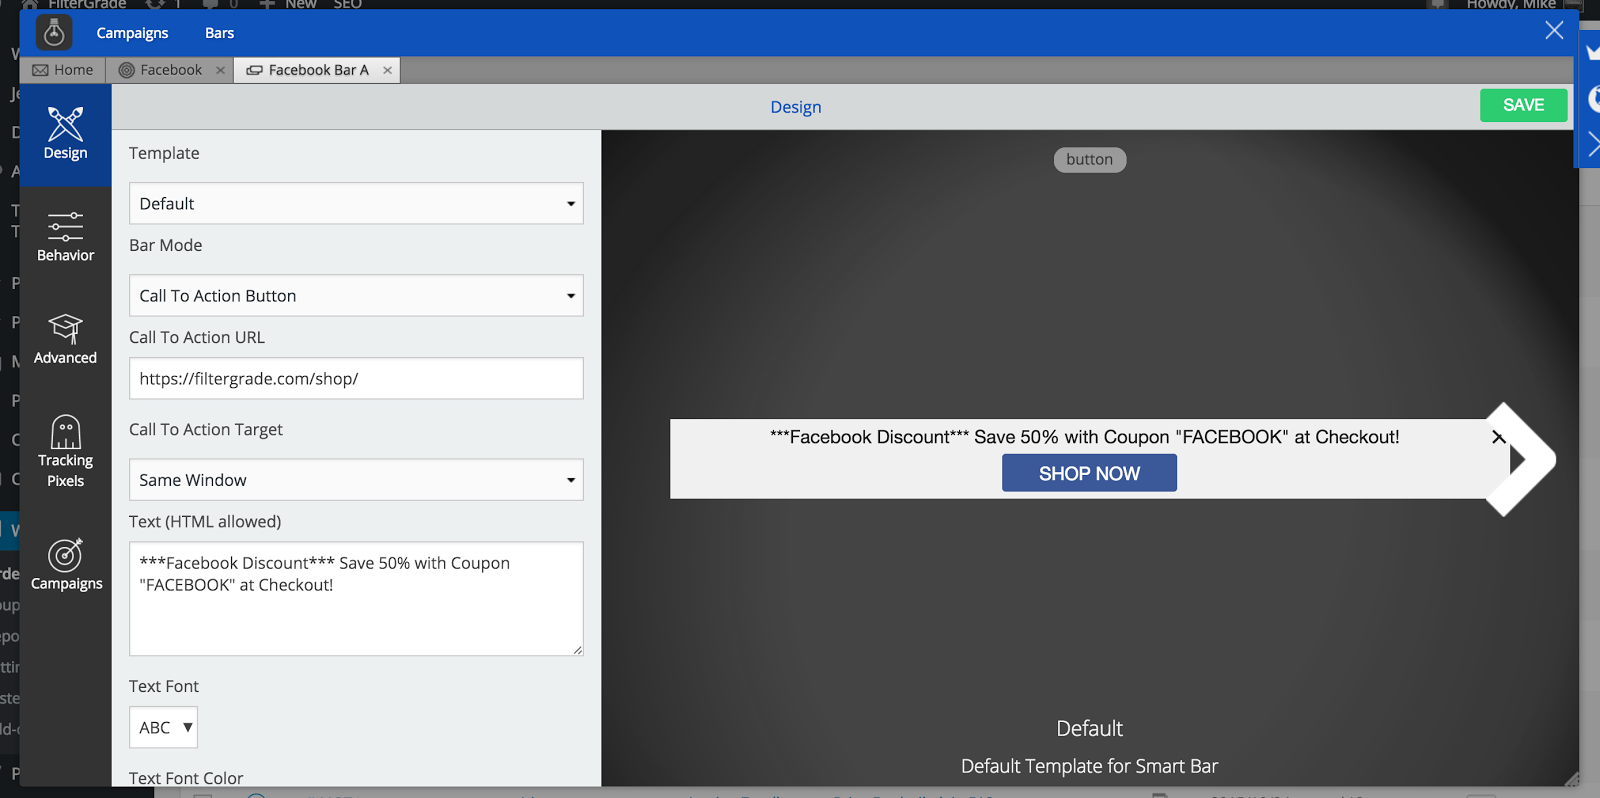
Task: Open the Design section in sidebar
Action: tap(65, 135)
